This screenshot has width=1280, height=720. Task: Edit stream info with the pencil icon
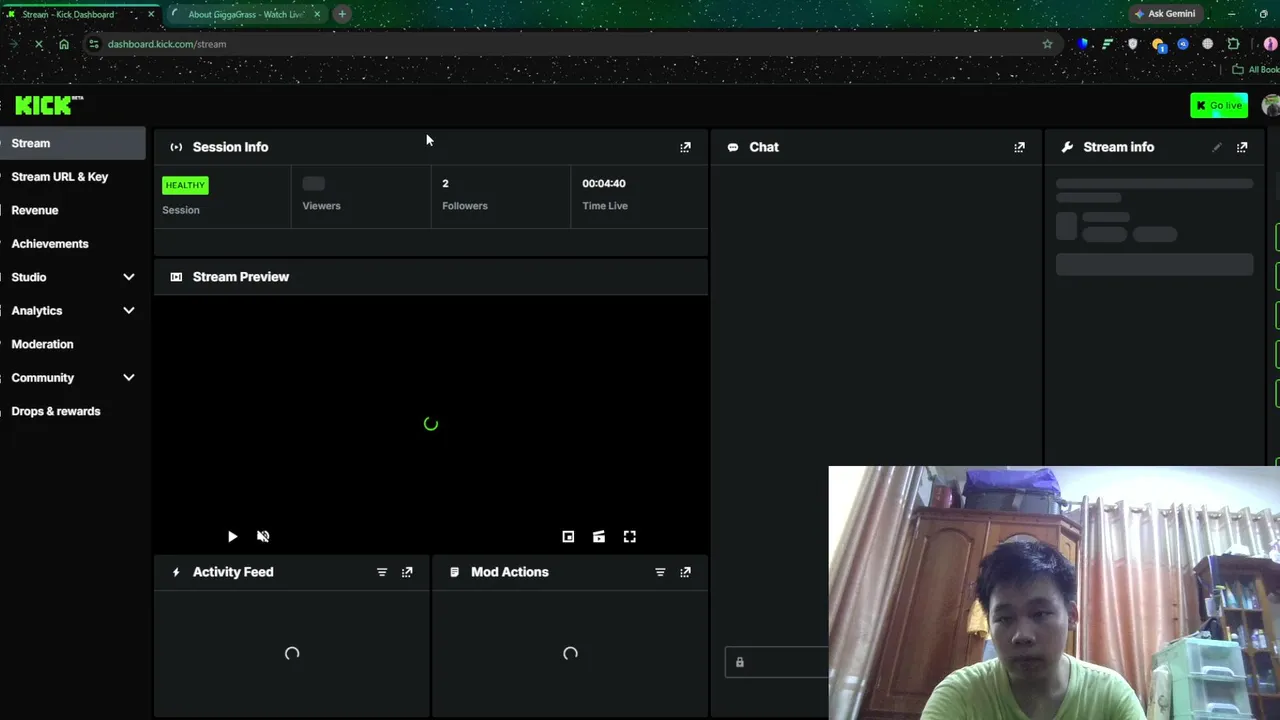coord(1217,147)
